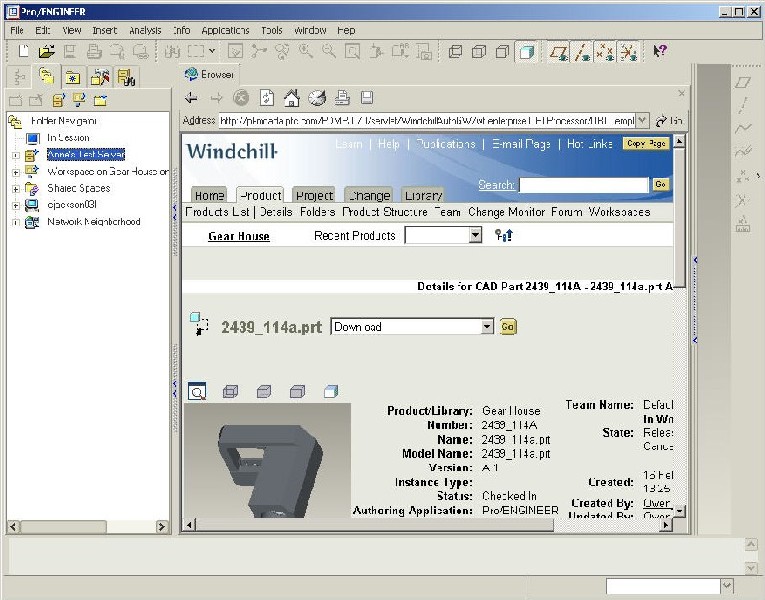Click the Save icon in the main toolbar

coord(70,51)
